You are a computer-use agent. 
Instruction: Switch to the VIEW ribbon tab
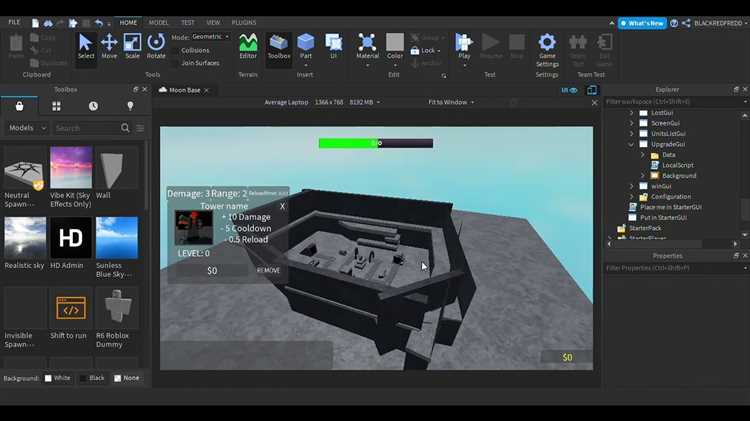pos(213,22)
